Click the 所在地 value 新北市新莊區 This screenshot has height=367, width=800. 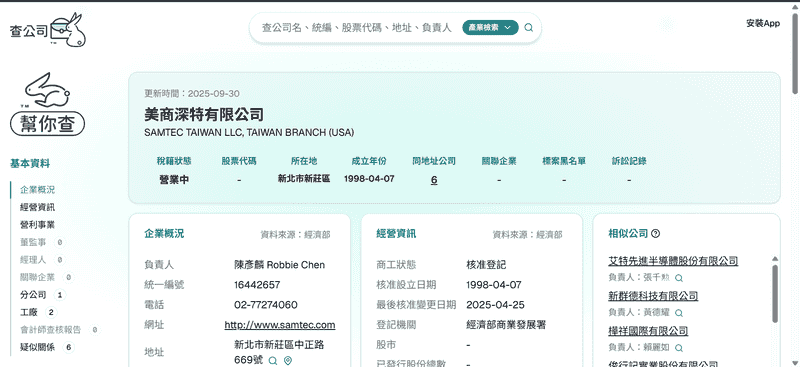[x=304, y=179]
